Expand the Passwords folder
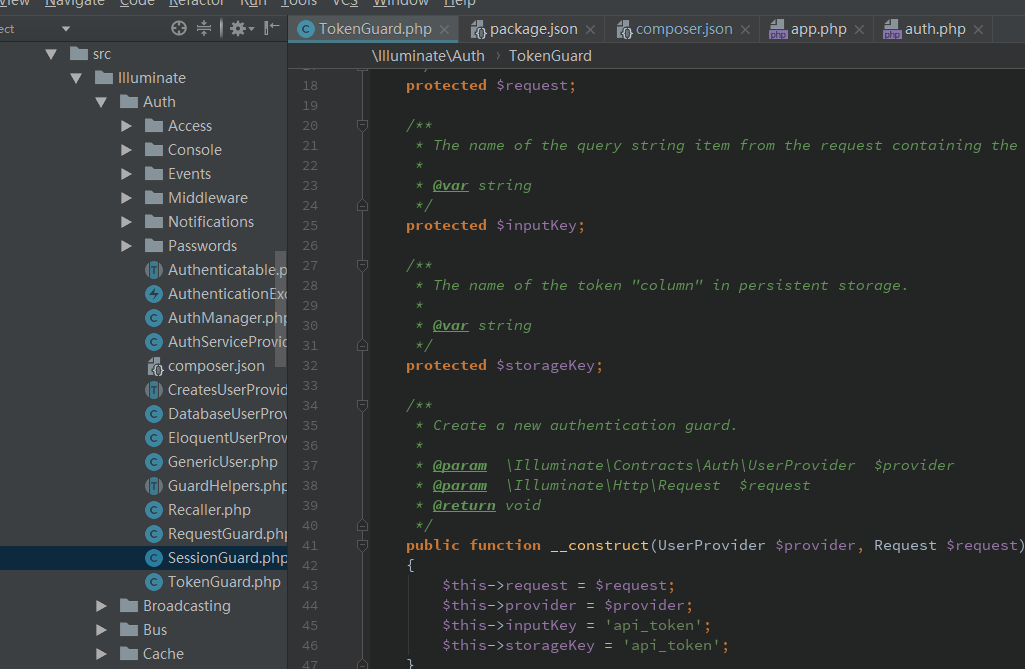The height and width of the screenshot is (669, 1025). 126,246
